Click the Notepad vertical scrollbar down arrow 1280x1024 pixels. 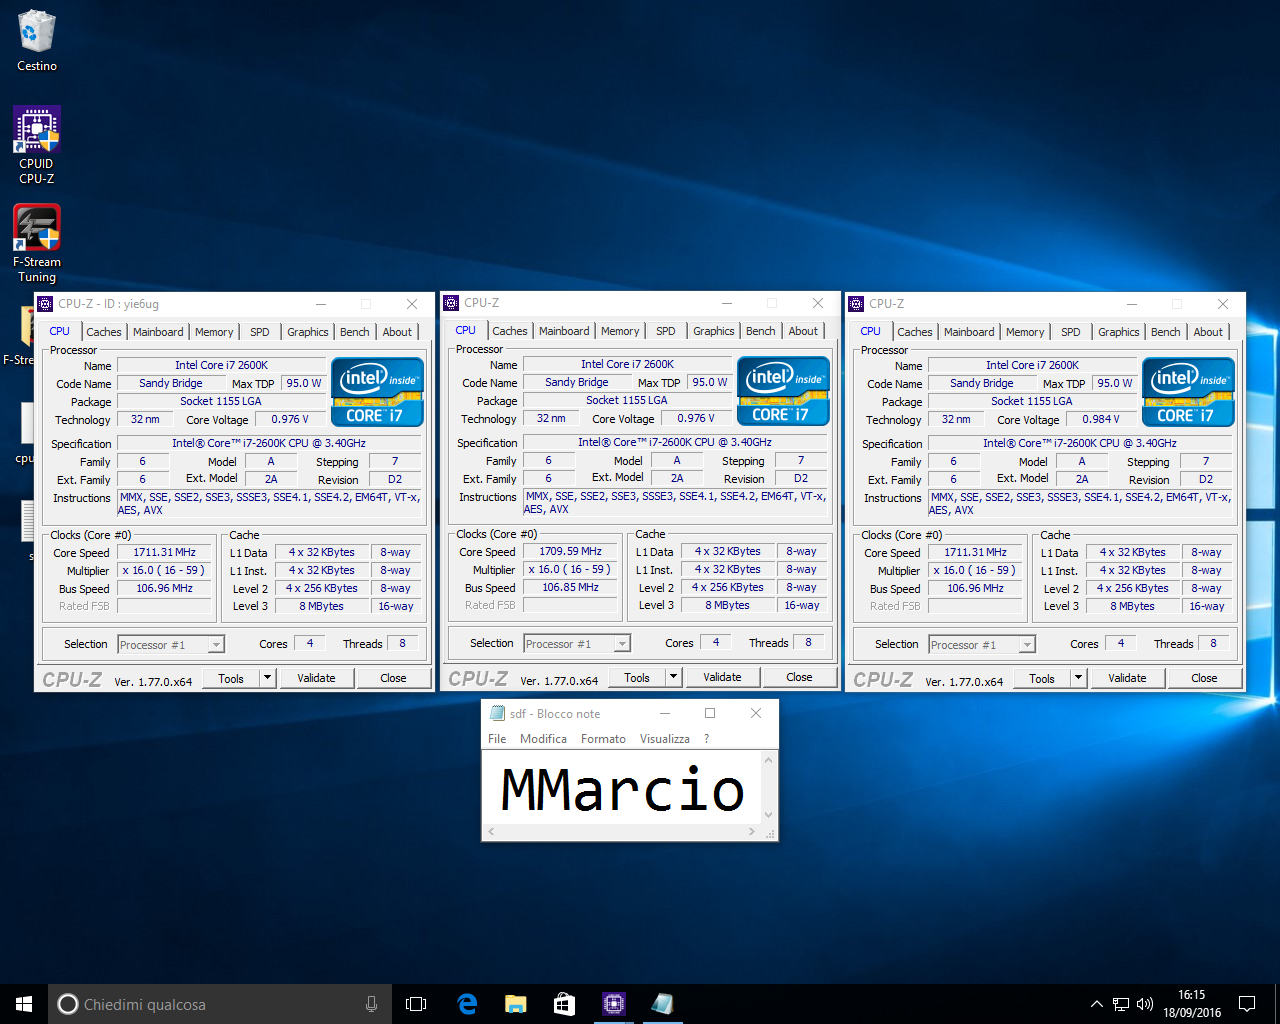(x=769, y=815)
